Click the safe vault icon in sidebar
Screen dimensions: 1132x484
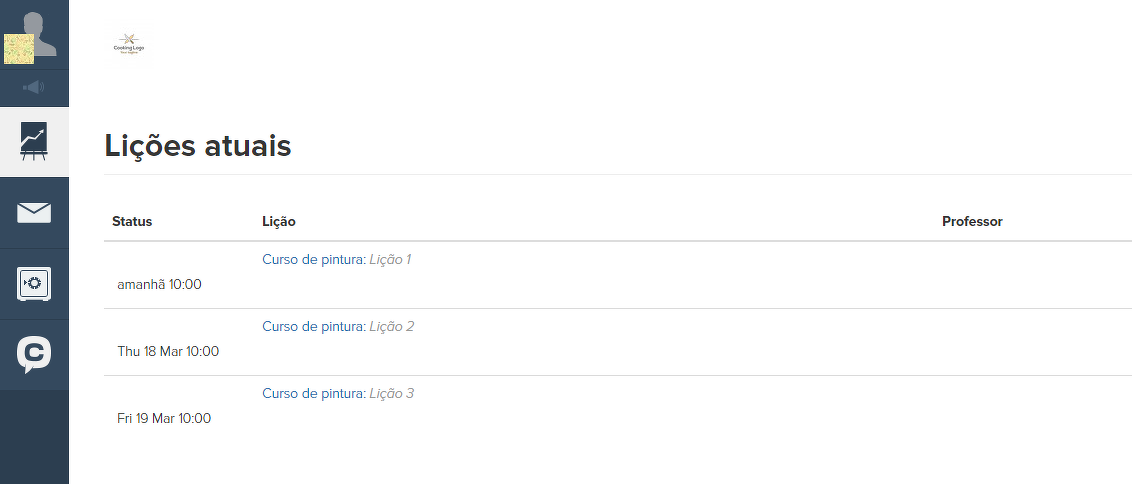point(34,284)
